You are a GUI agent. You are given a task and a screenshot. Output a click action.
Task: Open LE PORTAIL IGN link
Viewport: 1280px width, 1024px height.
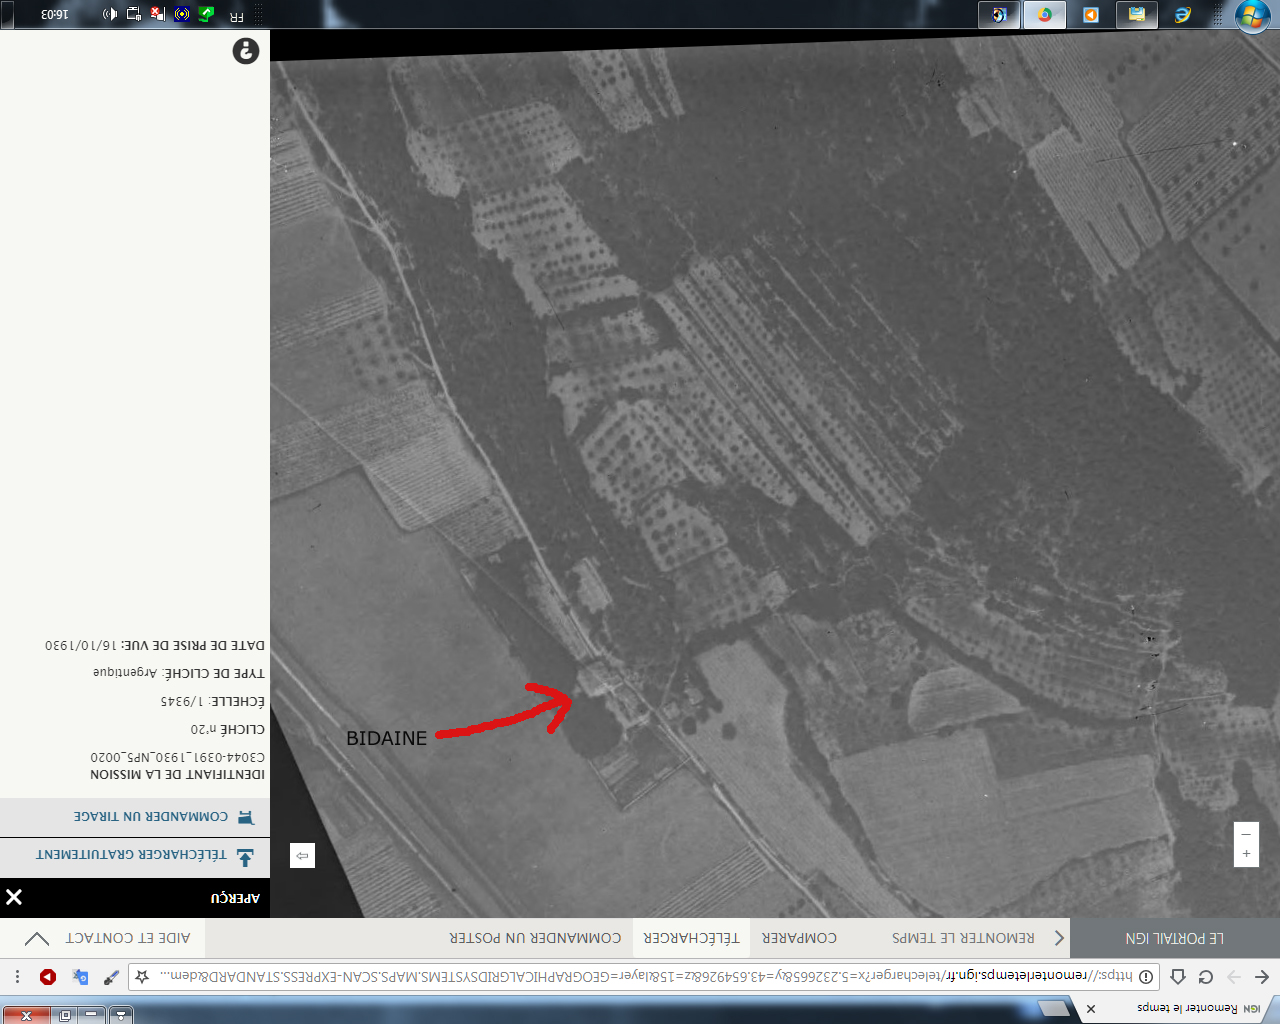pos(1175,938)
